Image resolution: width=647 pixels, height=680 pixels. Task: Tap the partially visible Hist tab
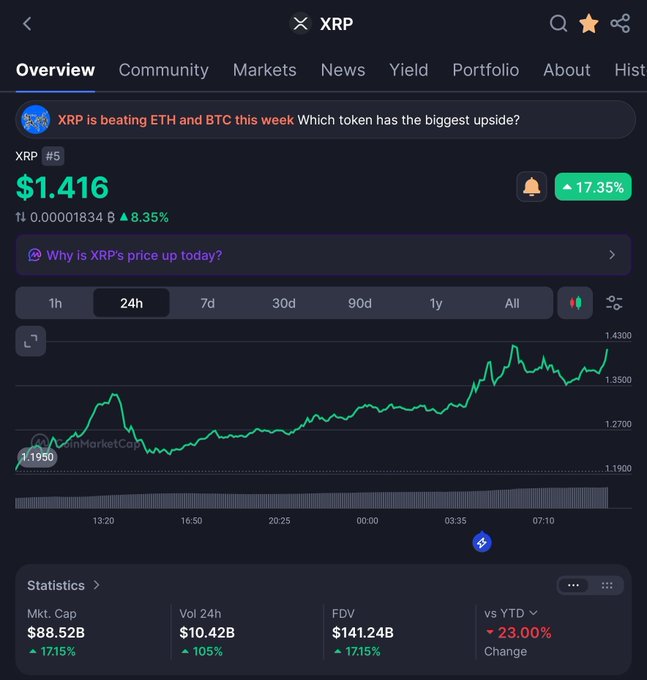click(x=630, y=70)
